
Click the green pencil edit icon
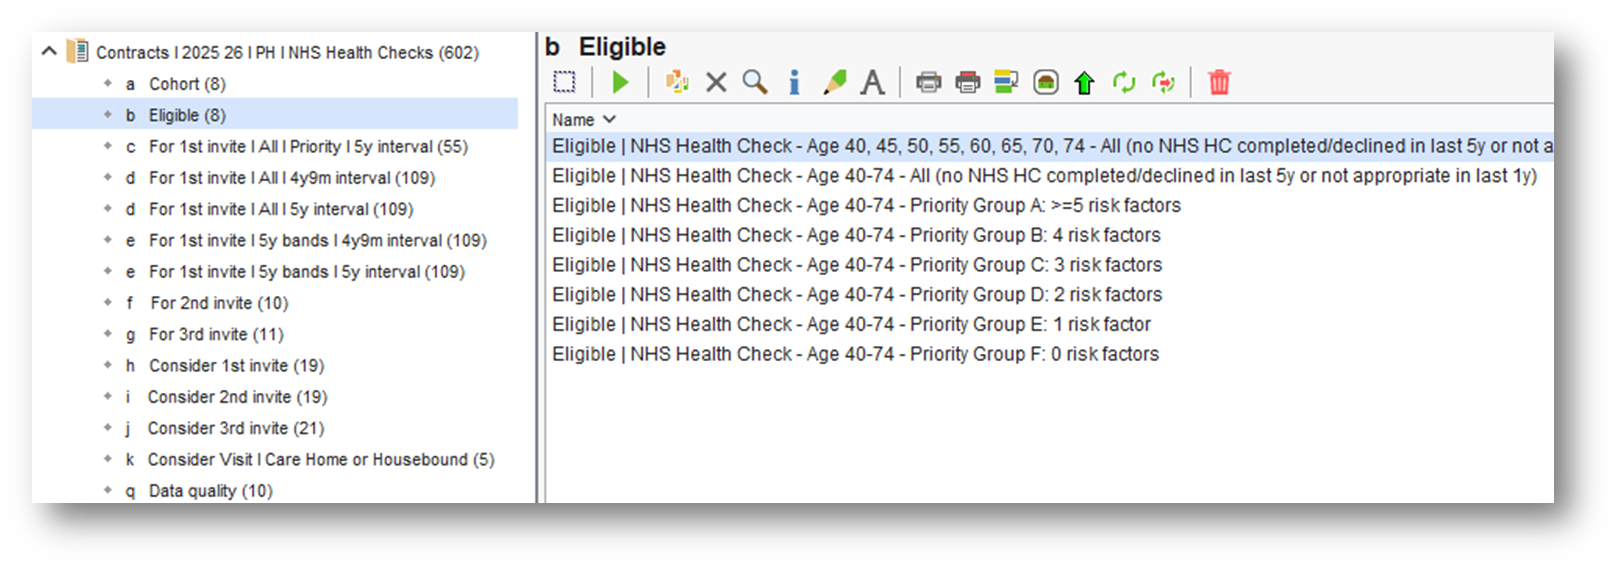834,82
